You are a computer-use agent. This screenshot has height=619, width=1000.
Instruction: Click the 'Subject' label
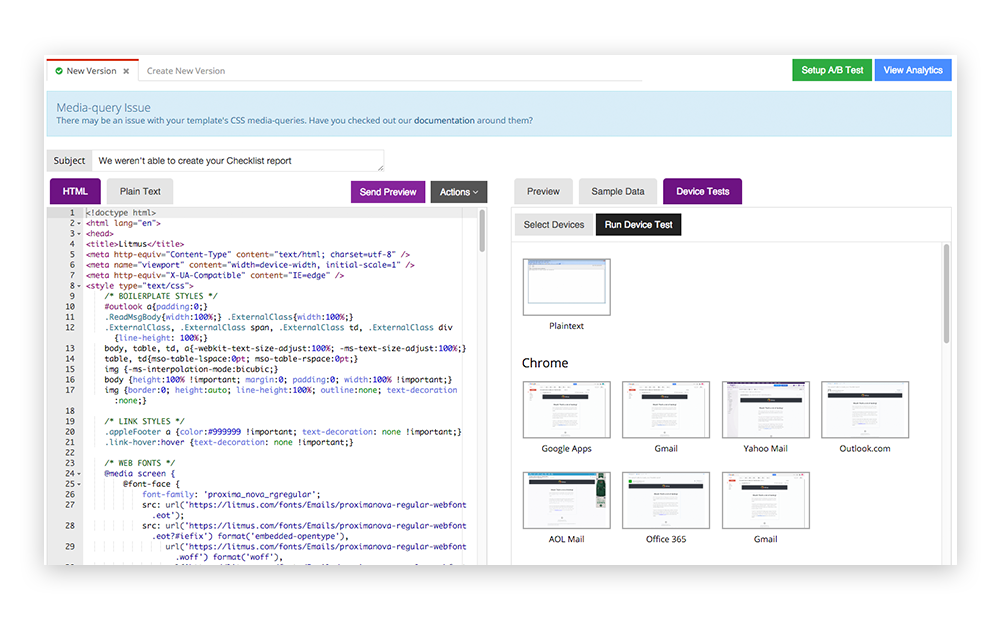point(69,161)
